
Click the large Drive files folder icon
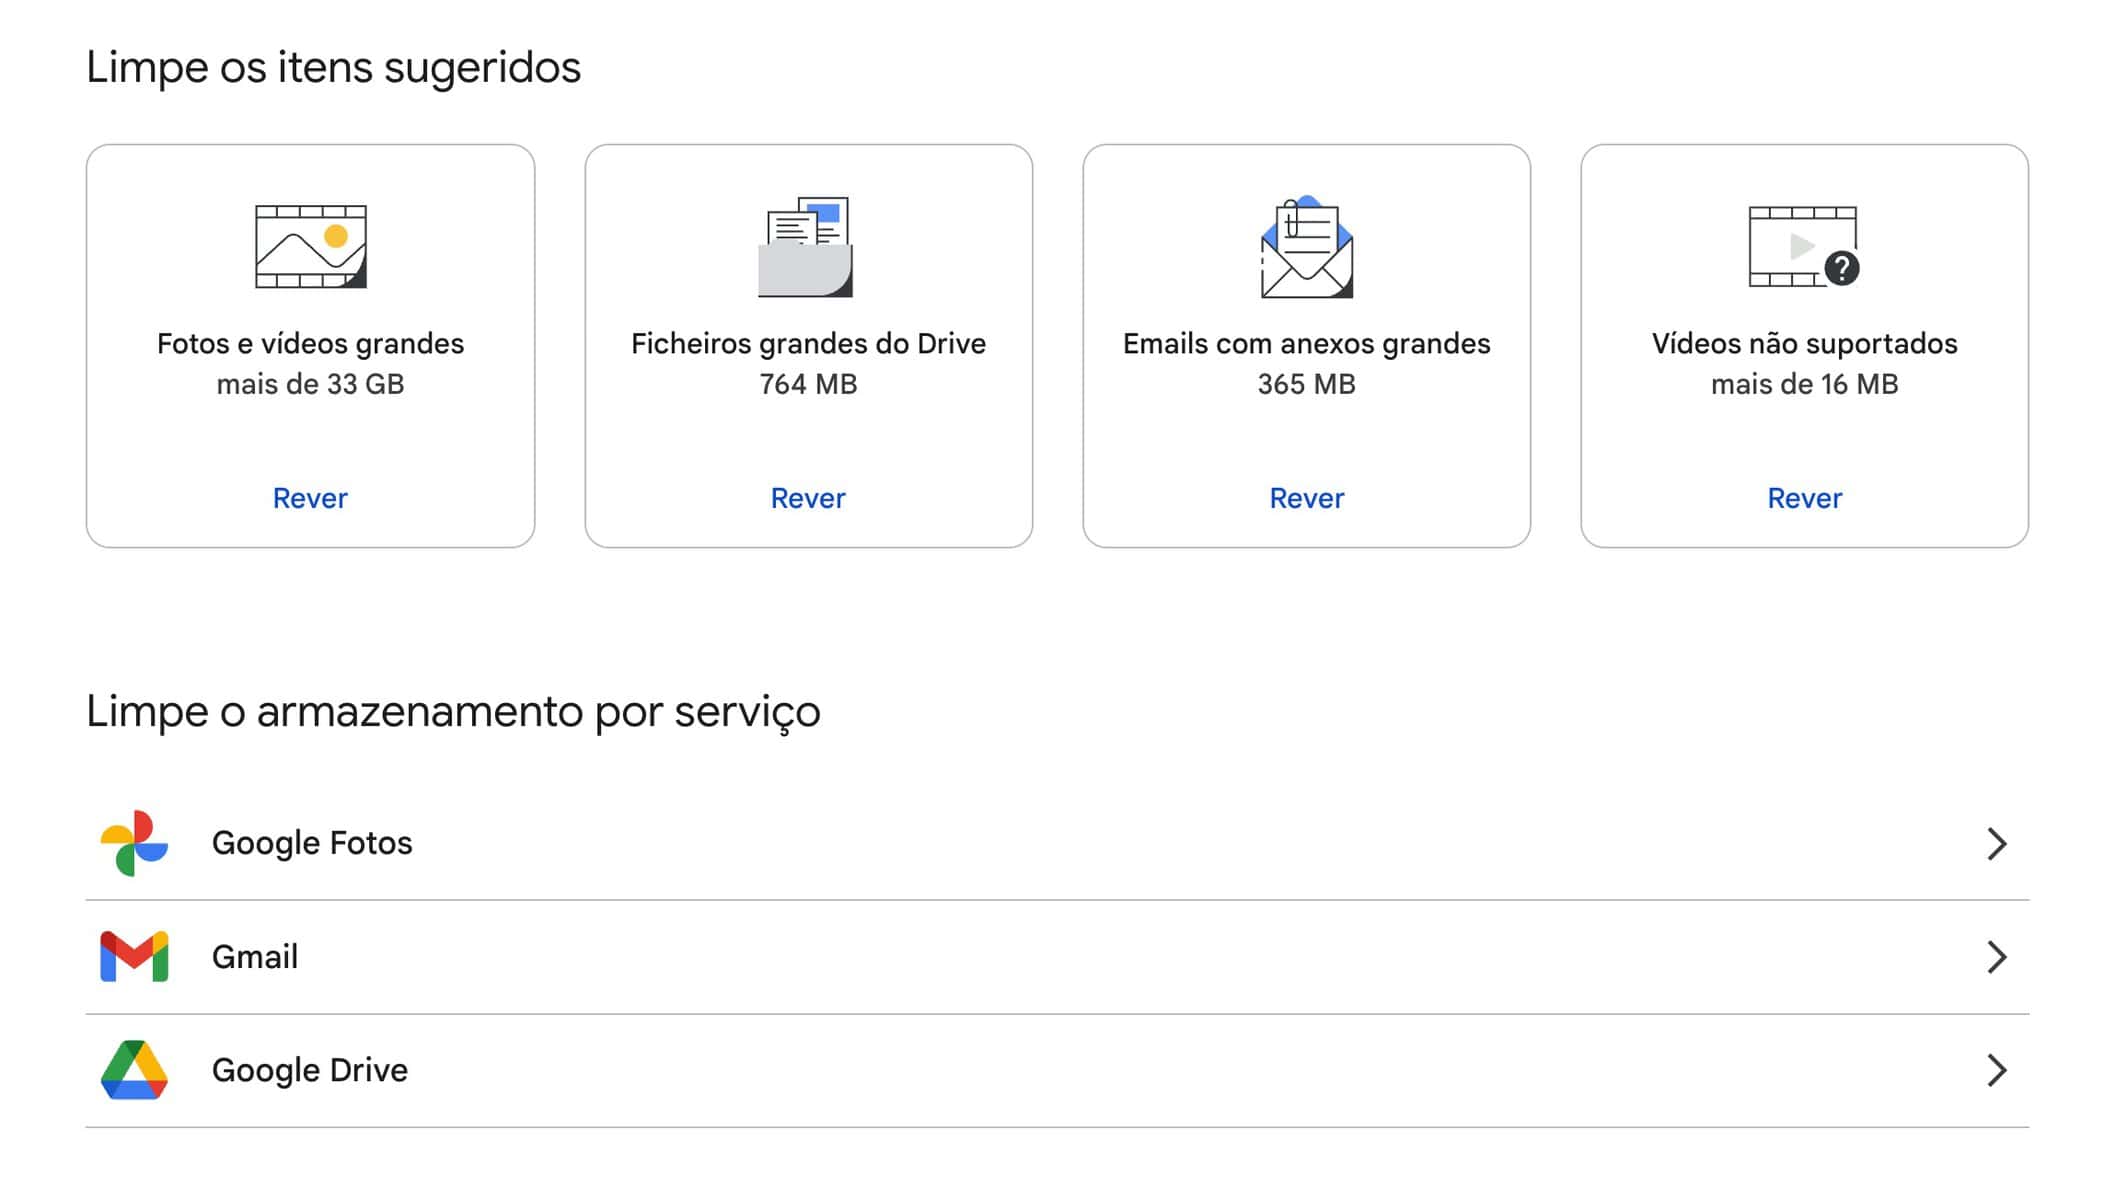pos(805,247)
